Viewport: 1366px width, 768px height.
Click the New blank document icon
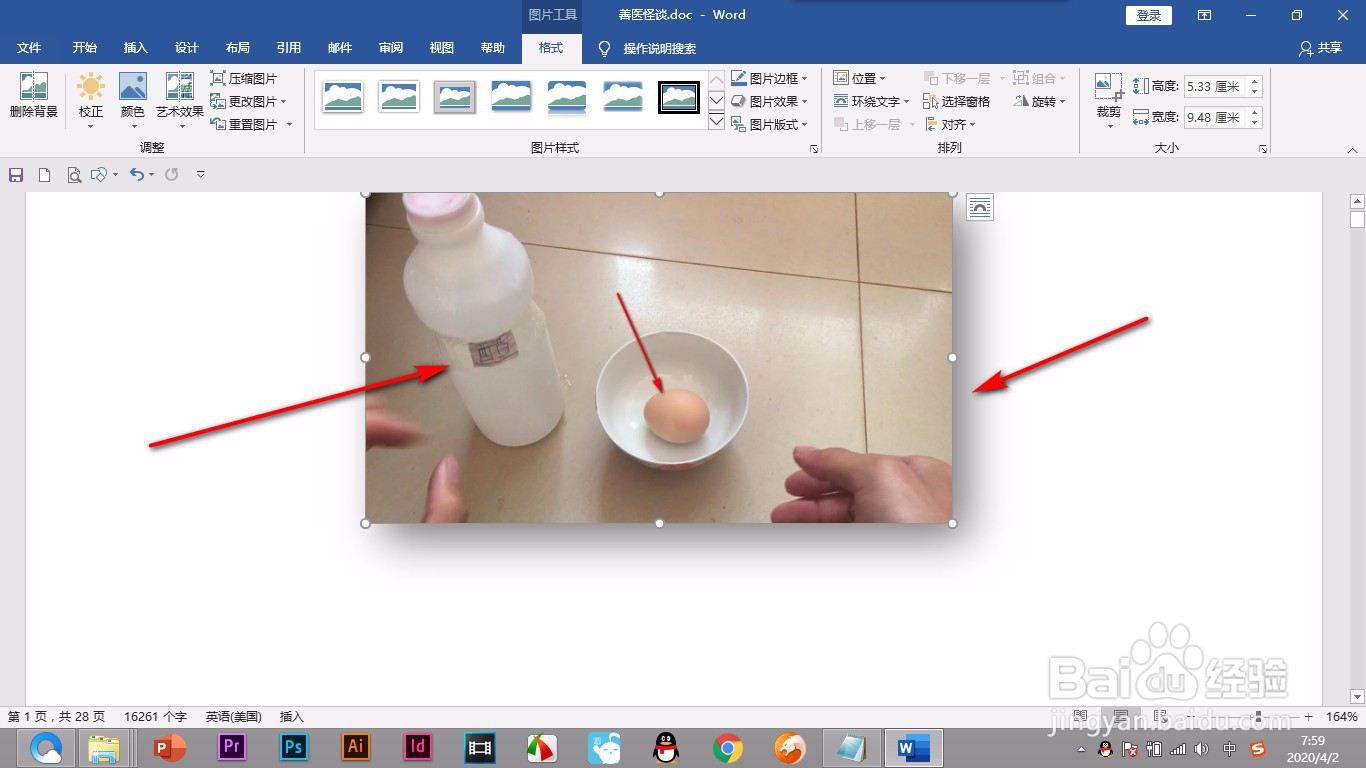click(44, 175)
